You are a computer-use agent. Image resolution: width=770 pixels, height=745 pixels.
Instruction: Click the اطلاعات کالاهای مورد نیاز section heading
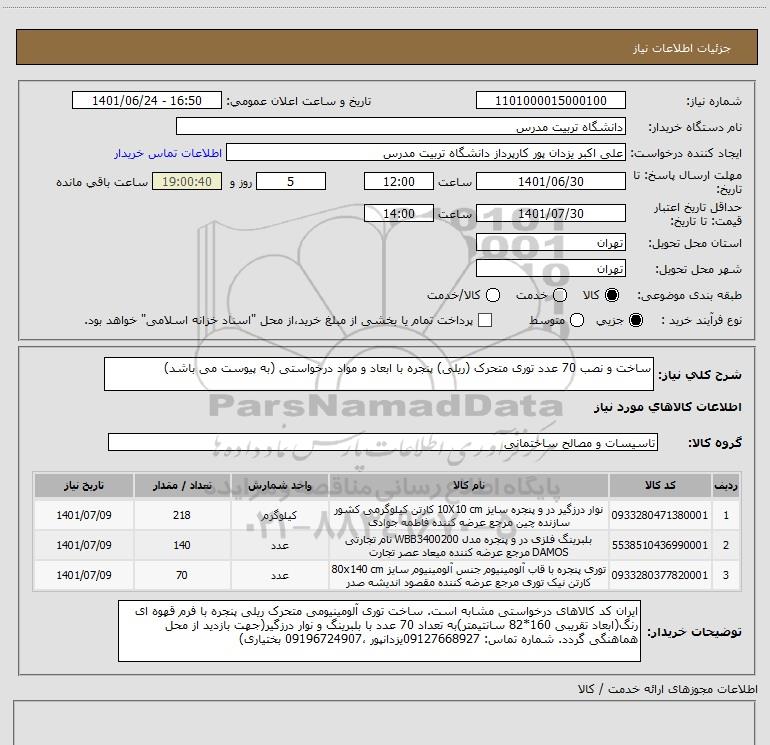coord(668,407)
